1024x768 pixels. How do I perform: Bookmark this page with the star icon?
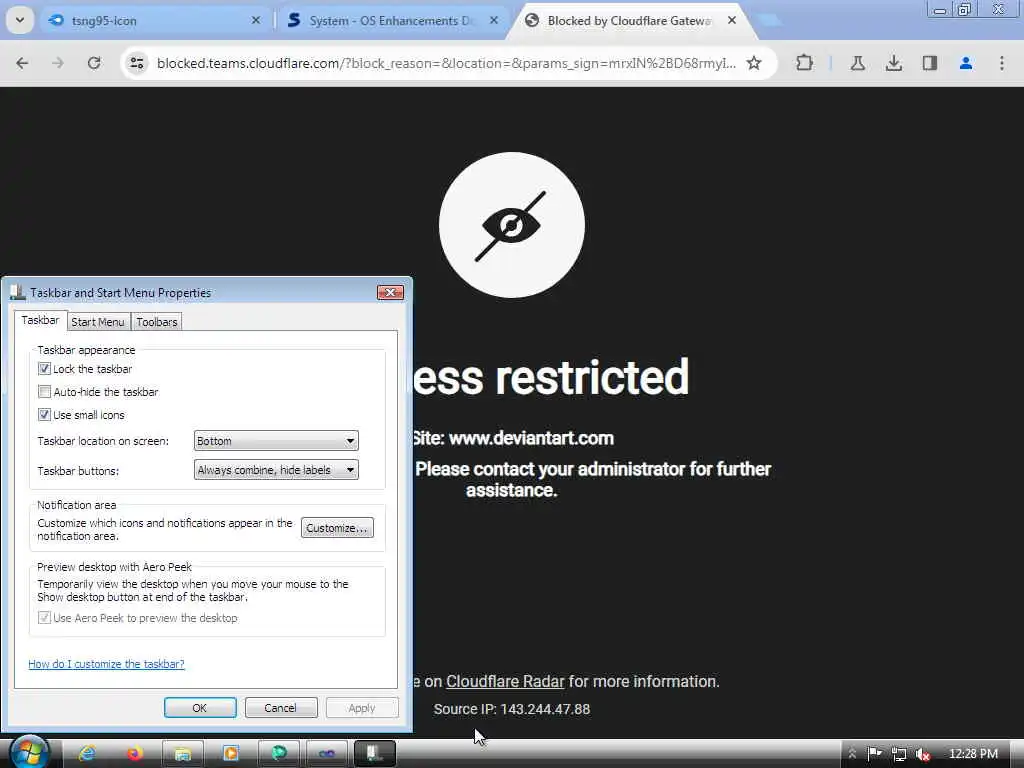754,63
